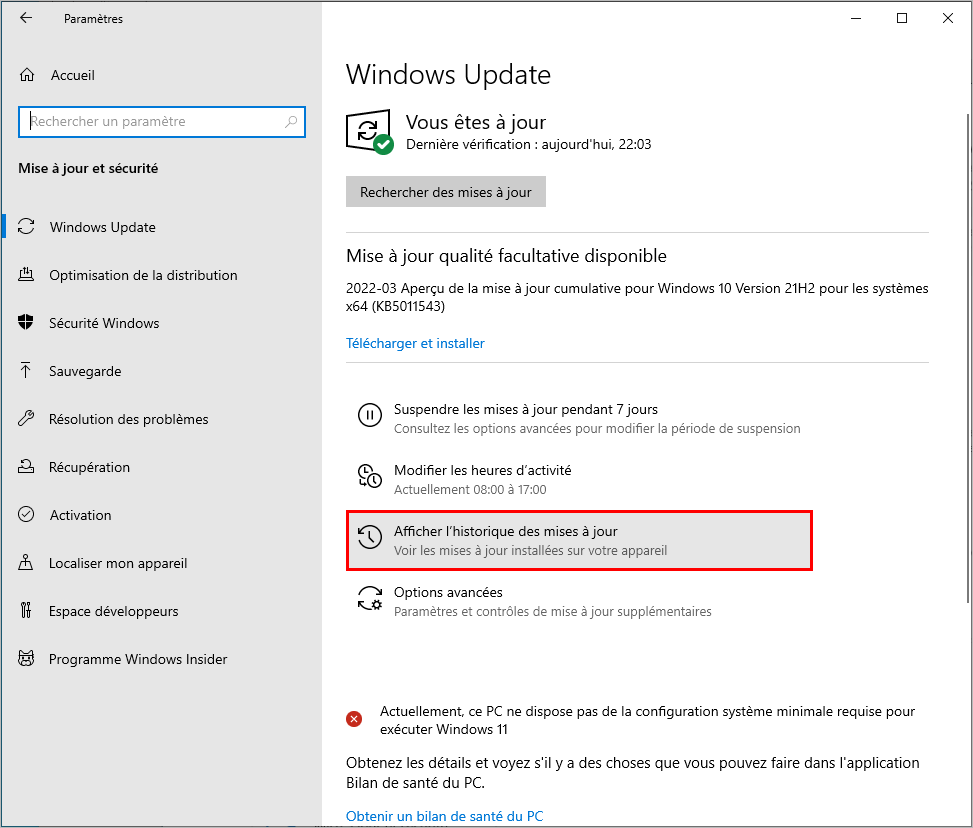Viewport: 973px width, 828px height.
Task: Open Afficher l'historique des mises à jour
Action: pyautogui.click(x=578, y=540)
